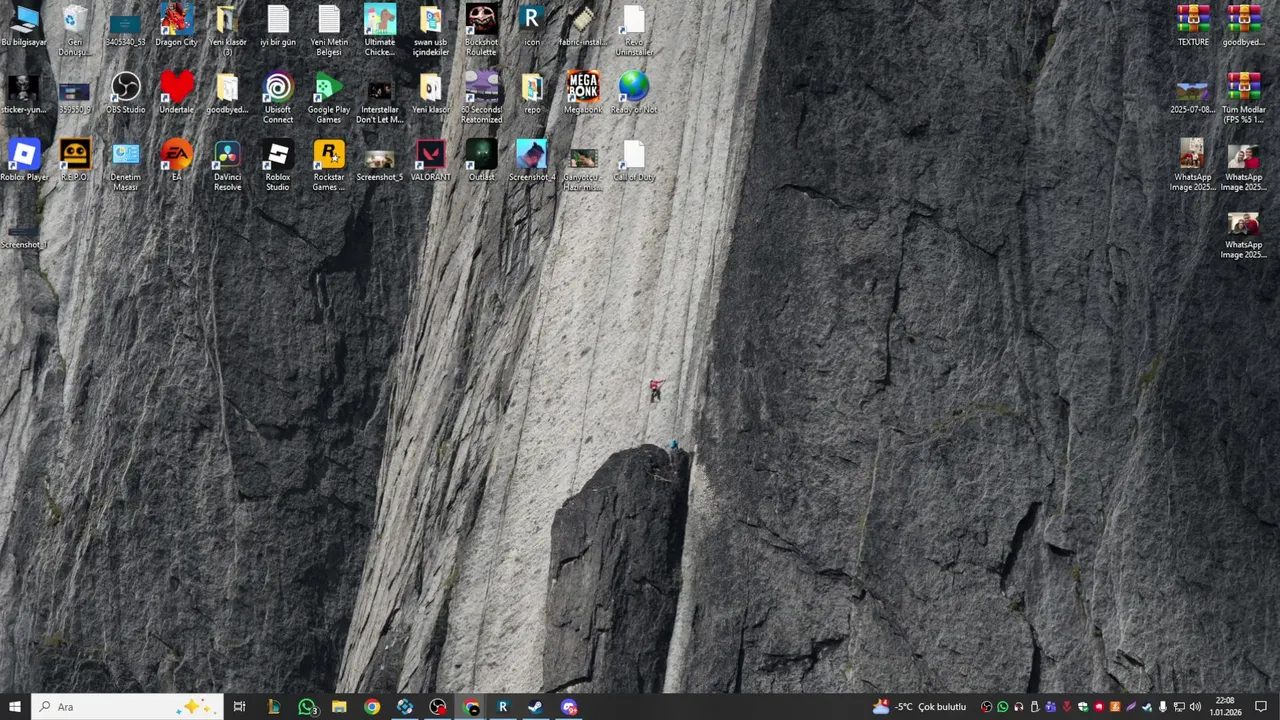Open the Bu bilgisayar desktop icon
Screen dimensions: 1280x720
24,26
